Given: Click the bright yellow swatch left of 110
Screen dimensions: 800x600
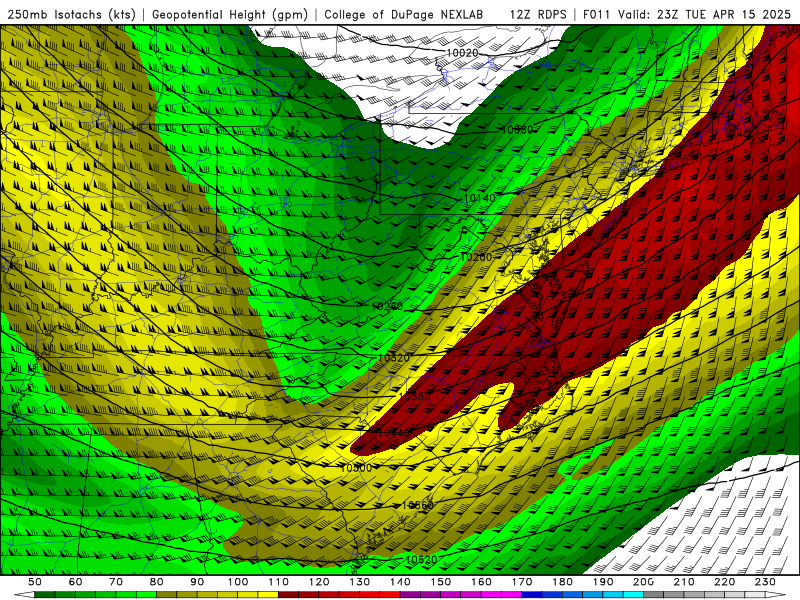Looking at the screenshot, I should [268, 595].
